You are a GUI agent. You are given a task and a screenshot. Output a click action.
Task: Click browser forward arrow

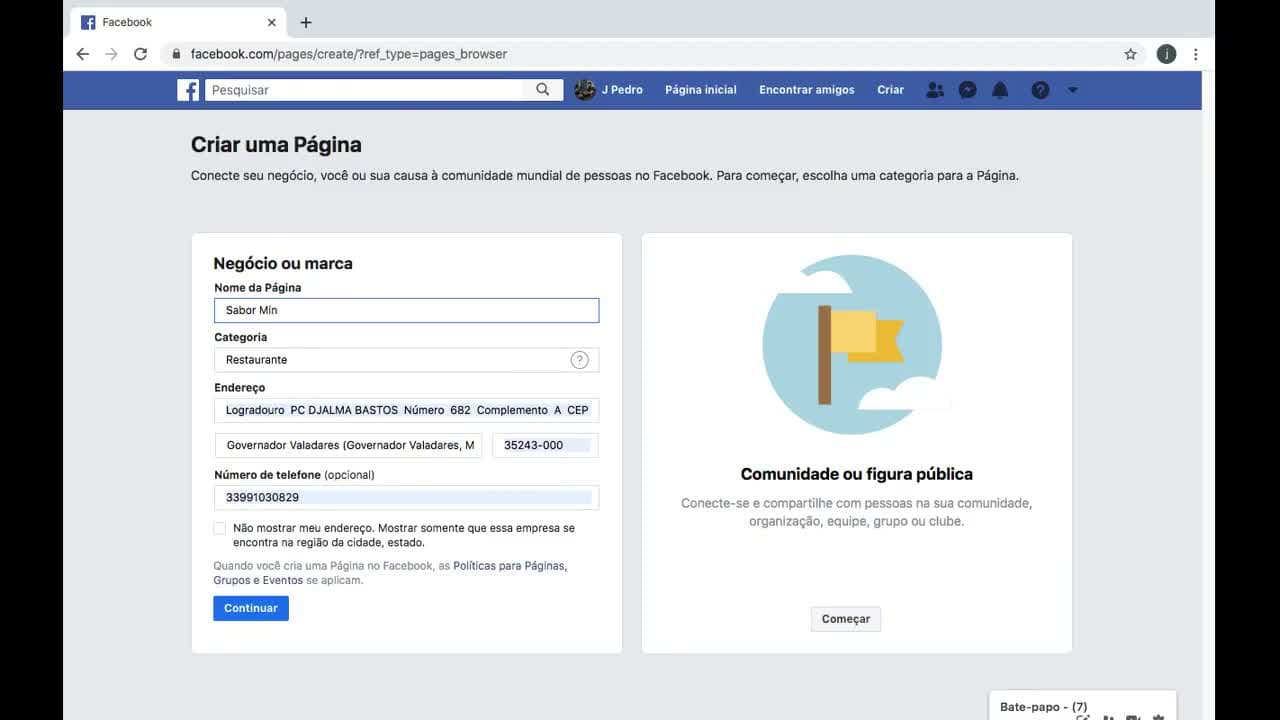(x=111, y=54)
